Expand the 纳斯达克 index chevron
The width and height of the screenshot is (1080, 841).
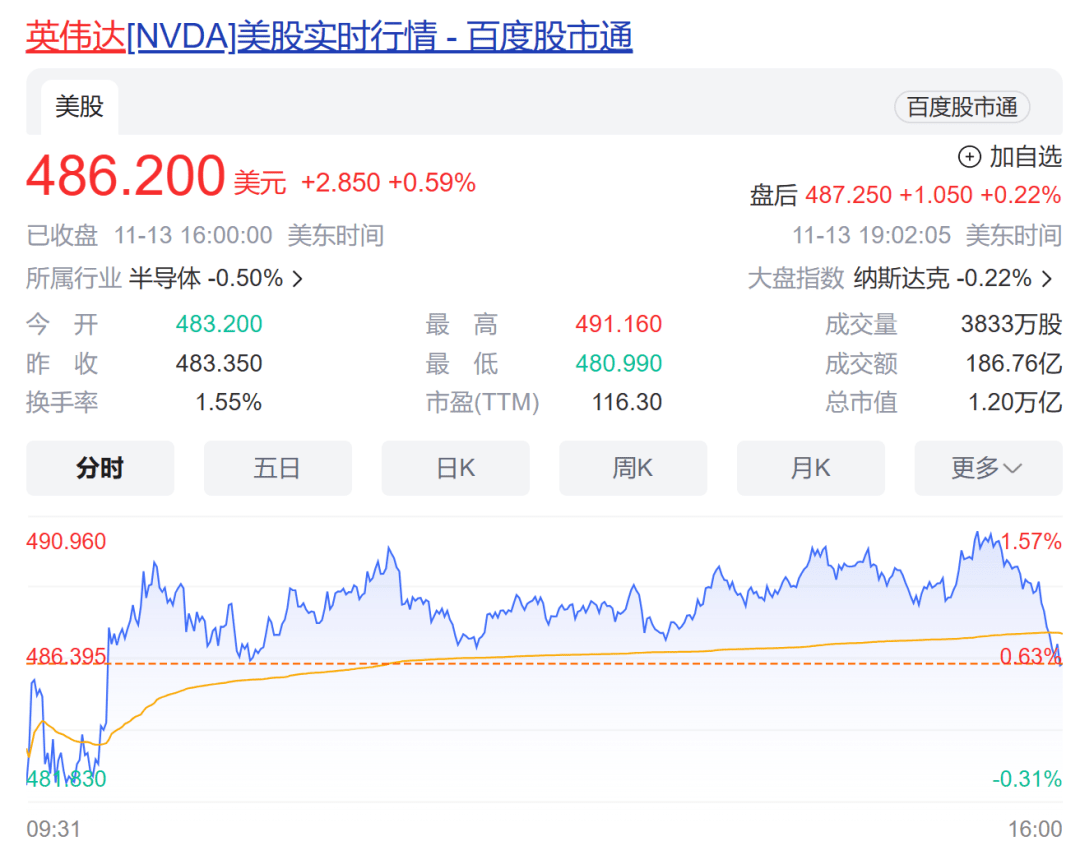click(x=1047, y=279)
